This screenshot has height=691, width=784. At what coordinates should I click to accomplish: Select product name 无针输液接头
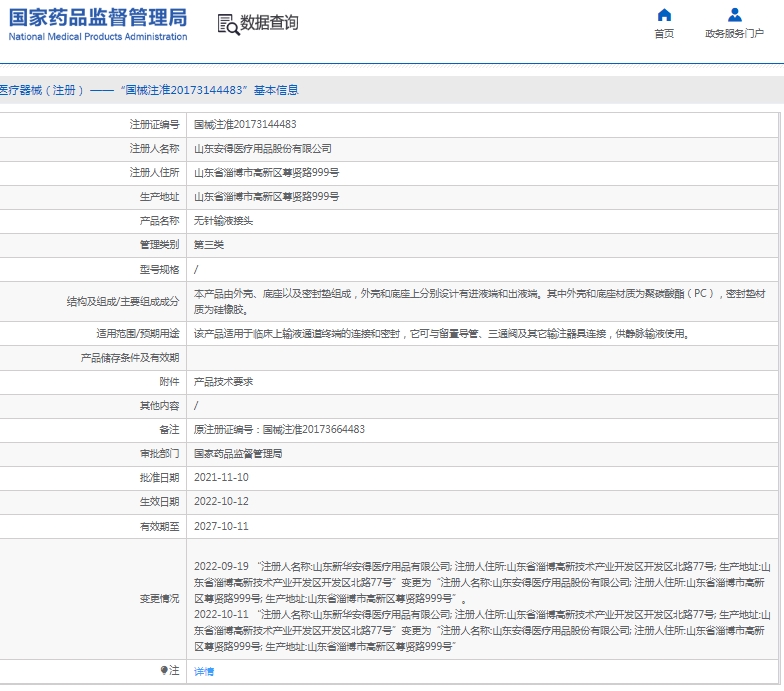(x=224, y=220)
